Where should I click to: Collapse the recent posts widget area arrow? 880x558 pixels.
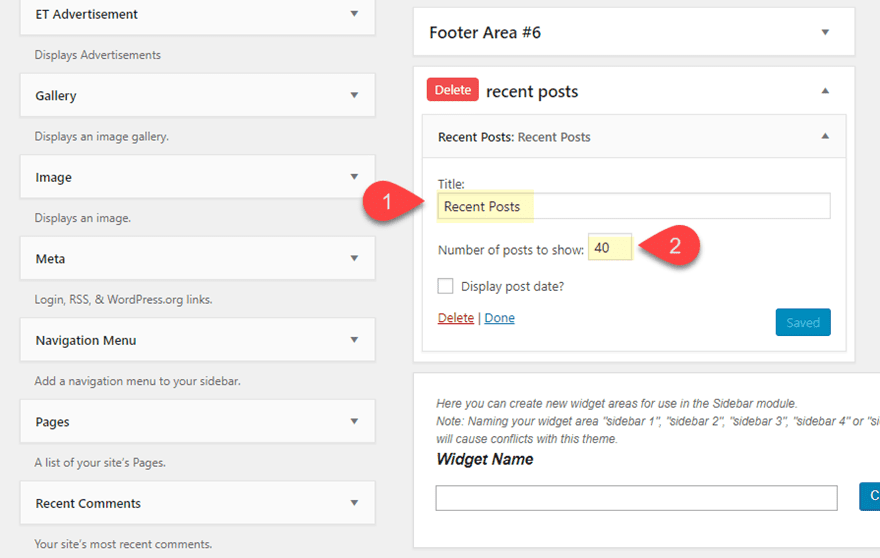point(825,91)
